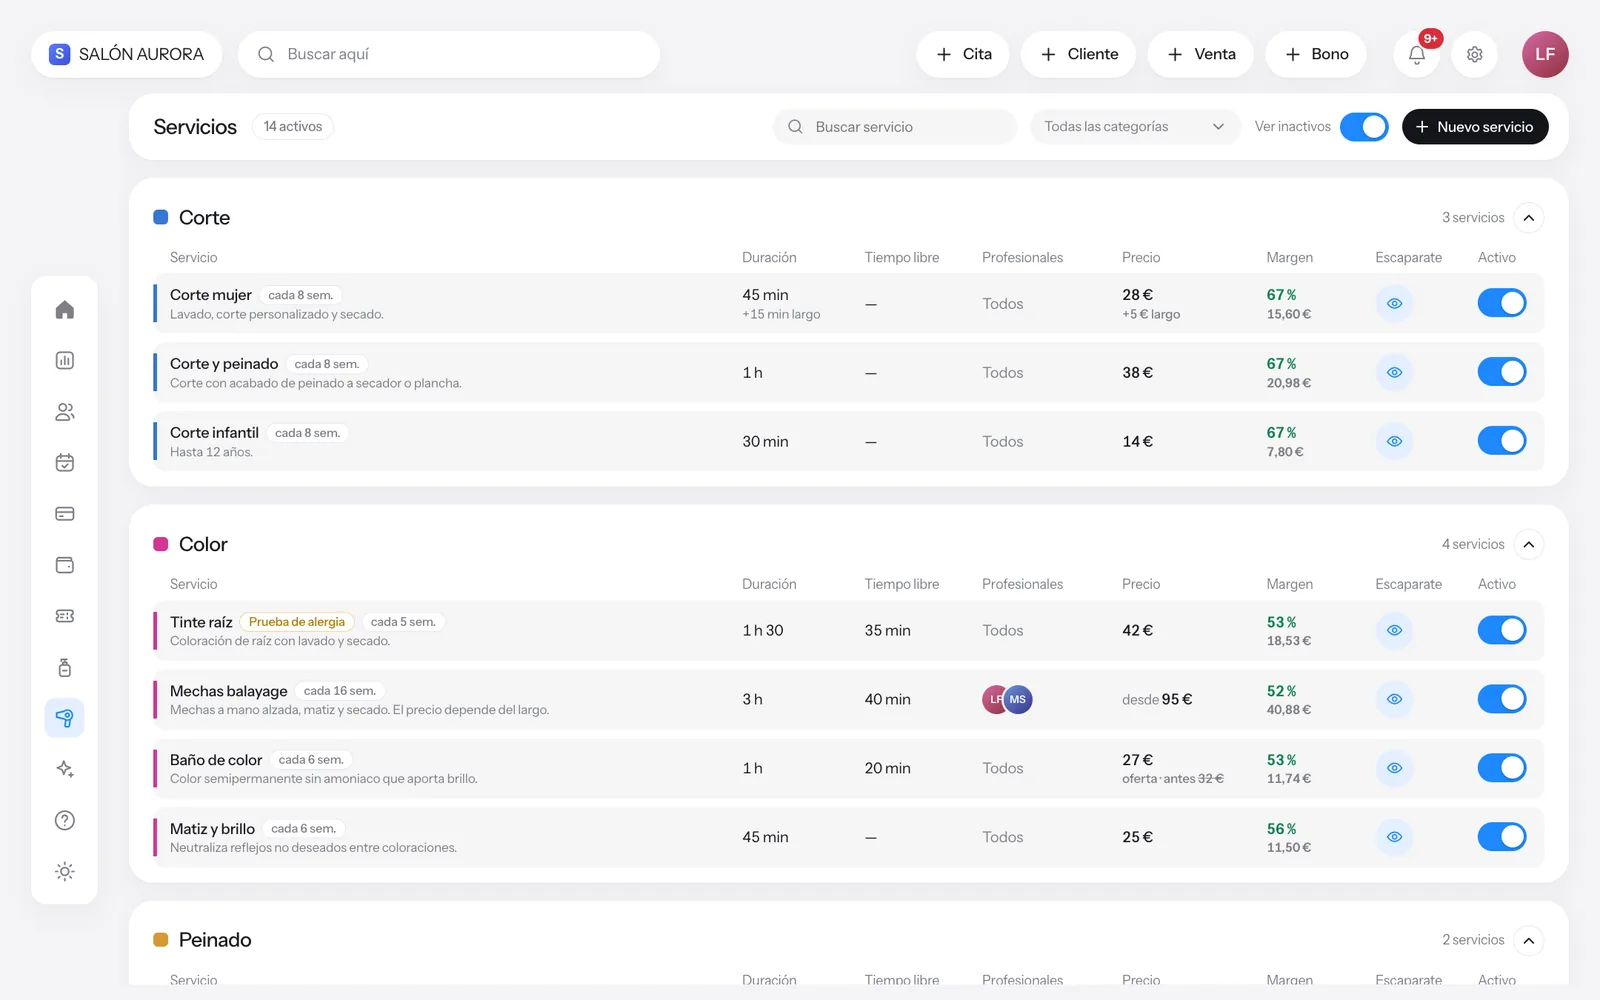
Task: Click the blue Corte category color swatch
Action: (x=160, y=217)
